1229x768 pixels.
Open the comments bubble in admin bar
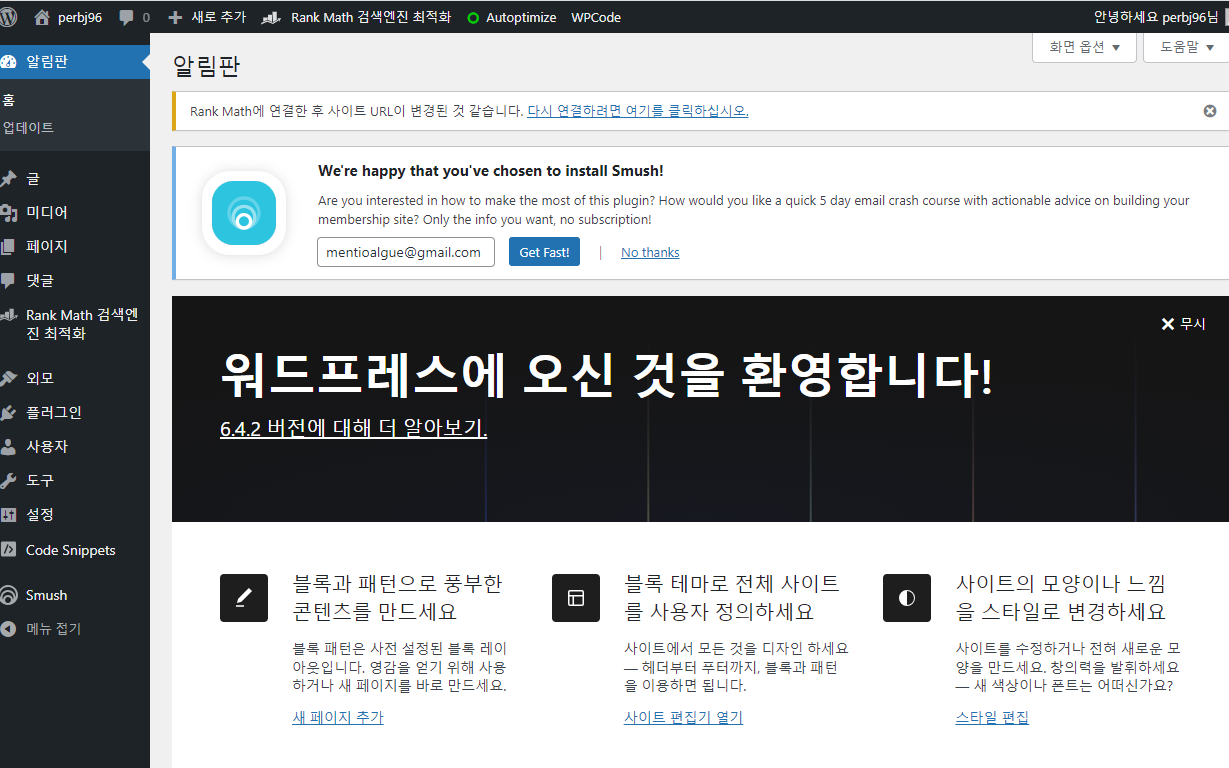(127, 17)
